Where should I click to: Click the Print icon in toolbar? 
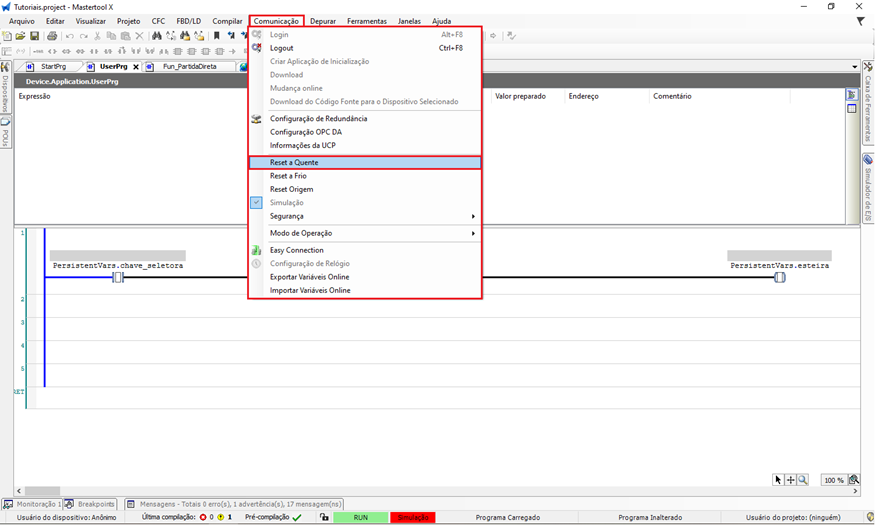52,36
